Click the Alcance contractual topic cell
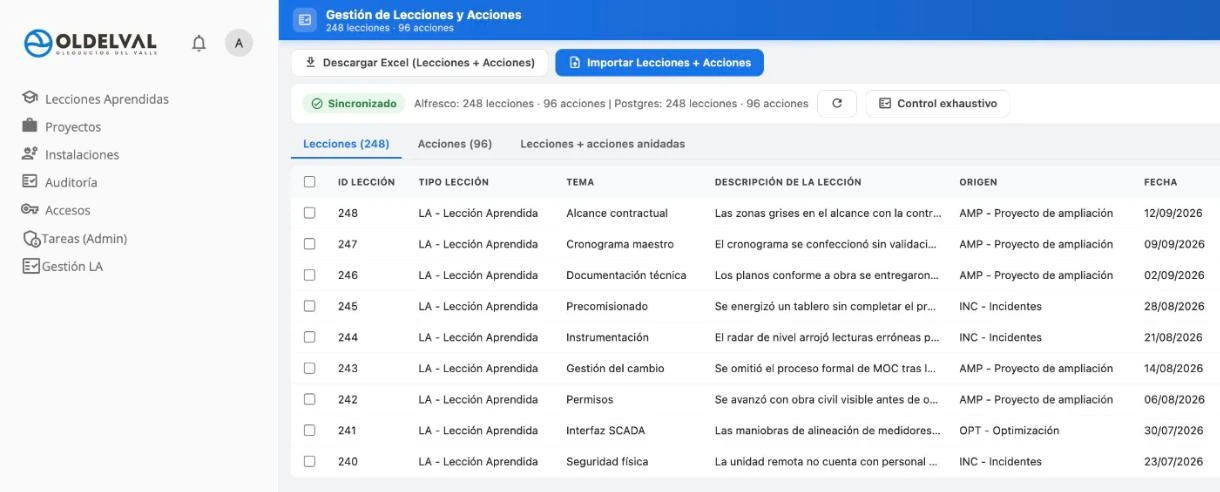Screen dimensions: 1220x492 click(617, 213)
